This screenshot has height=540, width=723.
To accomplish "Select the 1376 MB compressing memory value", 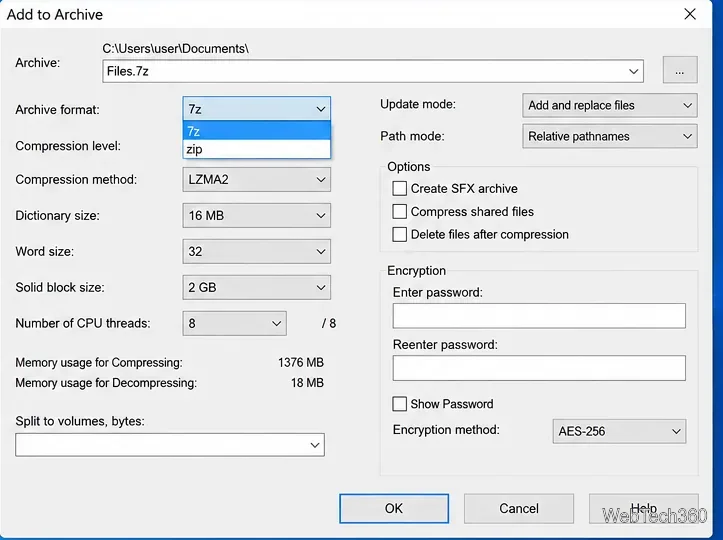I will click(301, 362).
